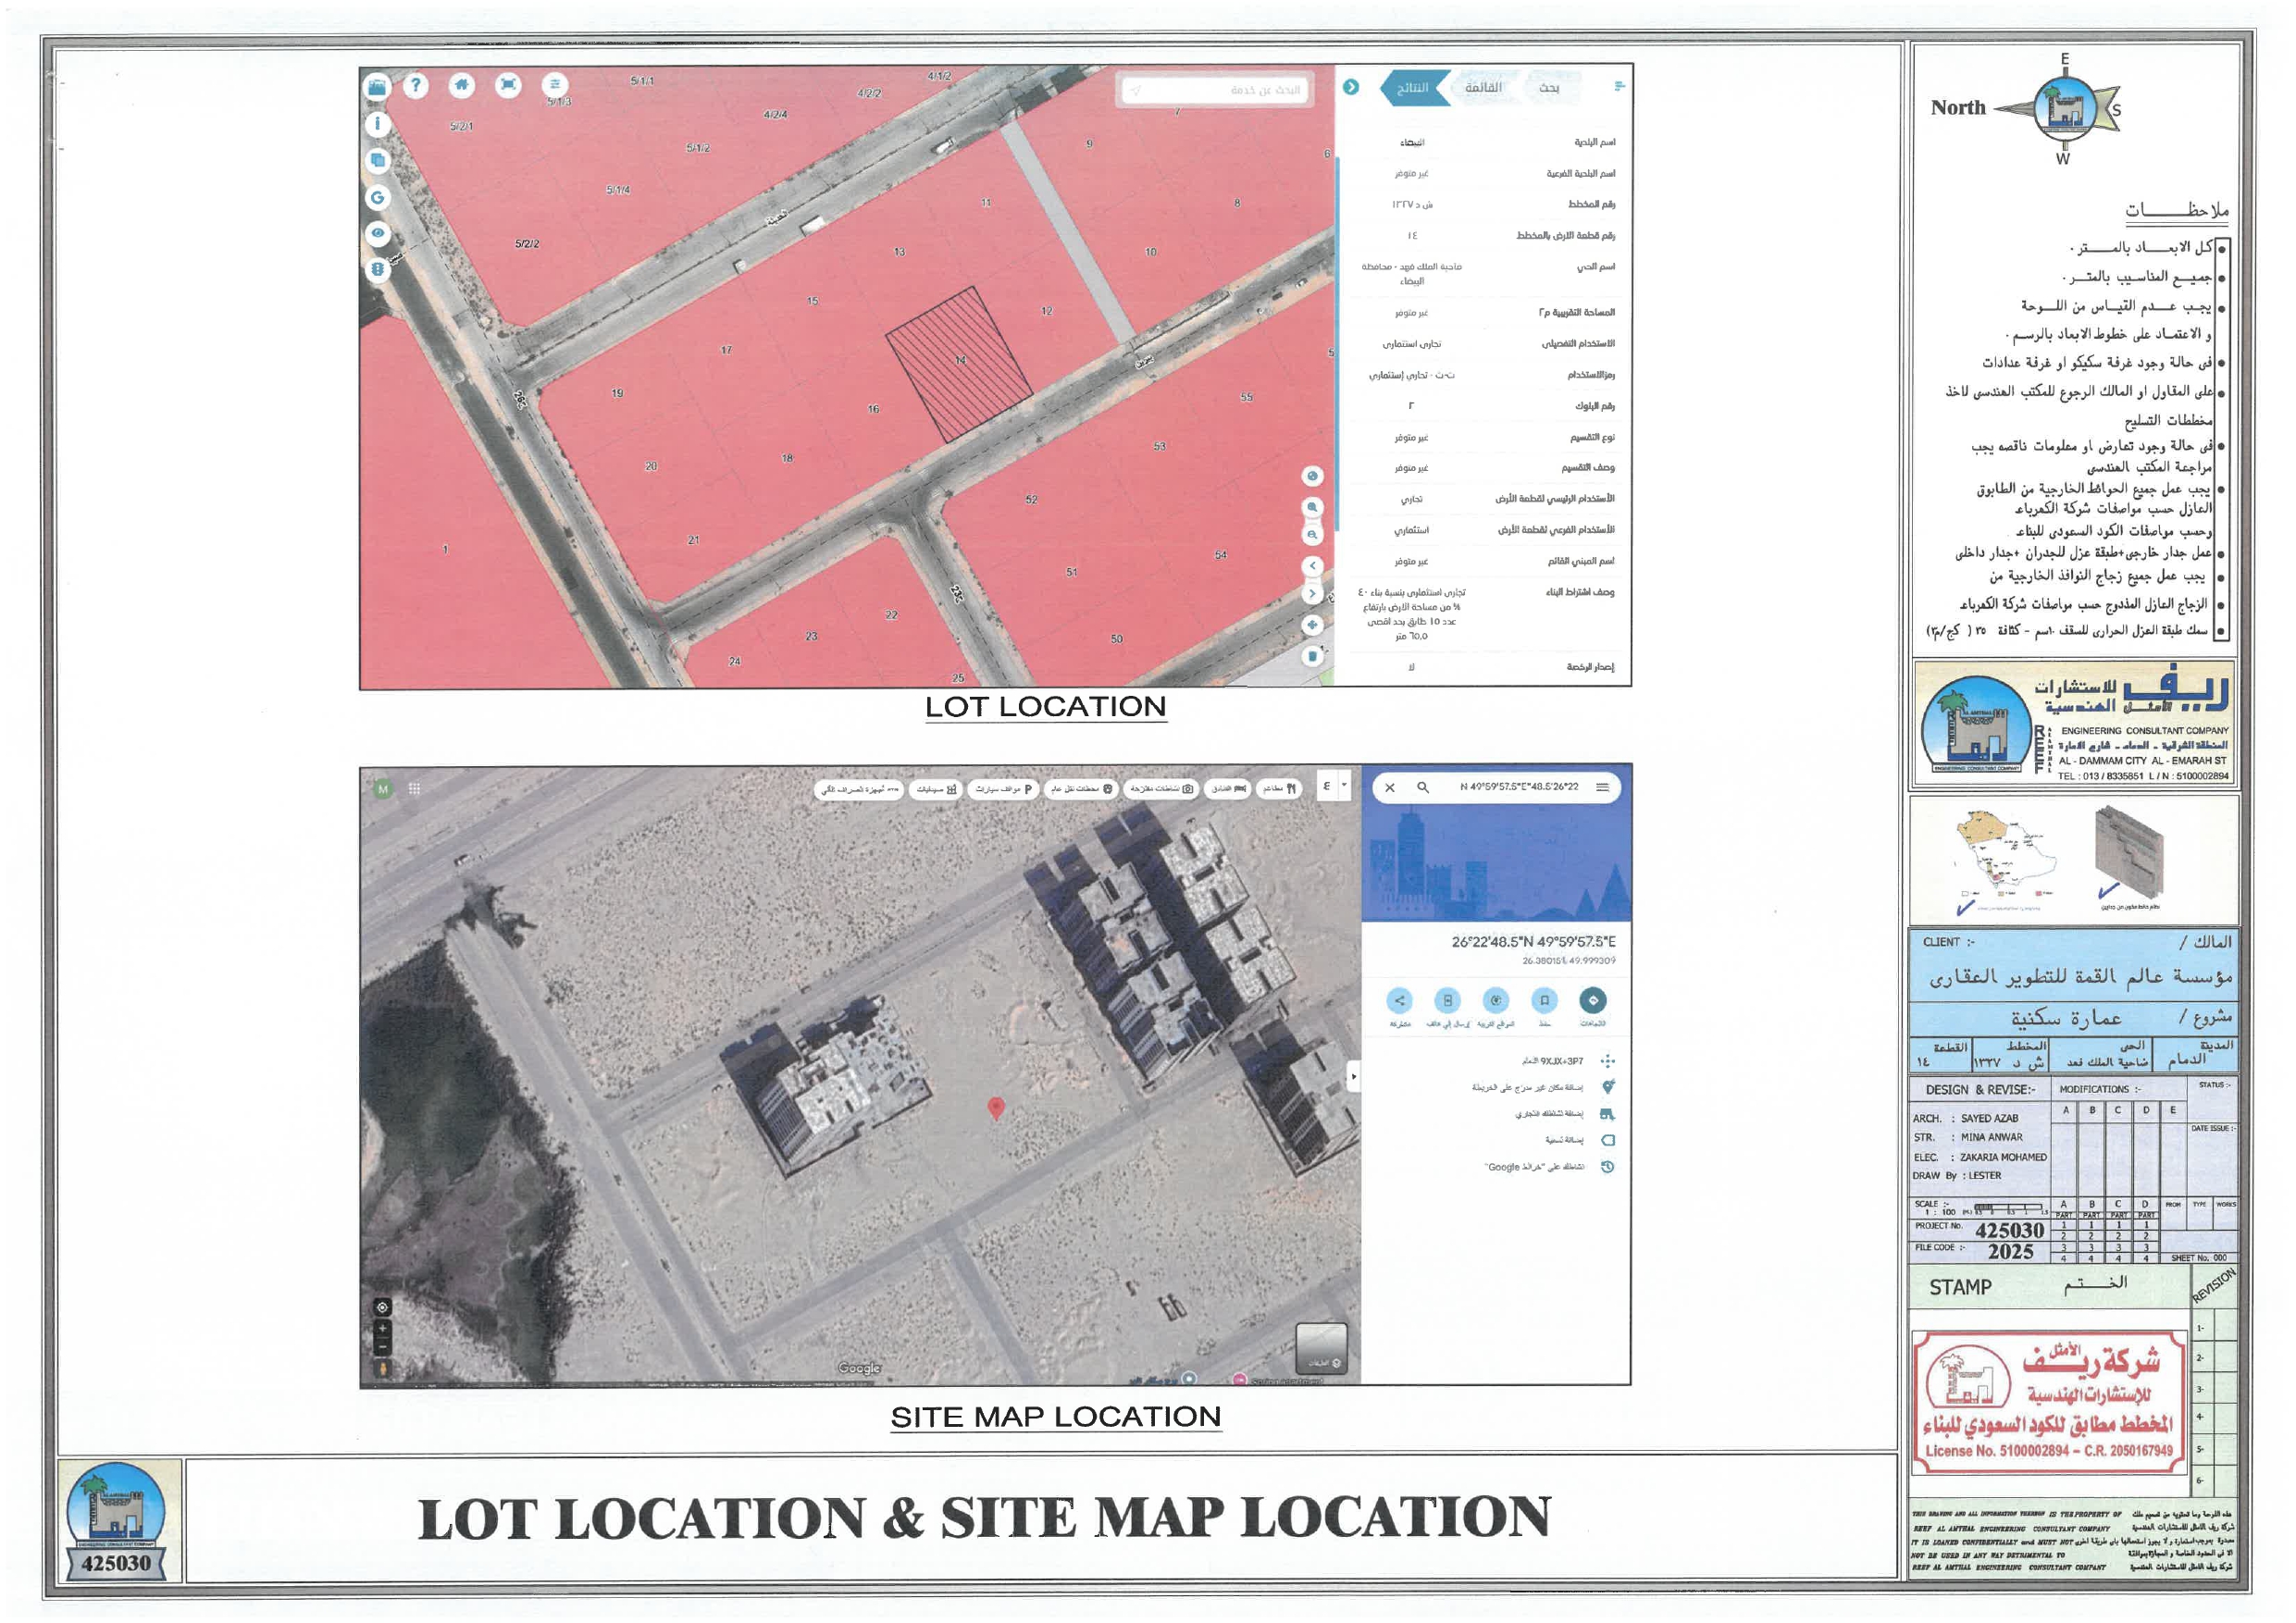Click the trash delete icon on GIS map
This screenshot has height=1623, width=2296.
pos(1313,656)
